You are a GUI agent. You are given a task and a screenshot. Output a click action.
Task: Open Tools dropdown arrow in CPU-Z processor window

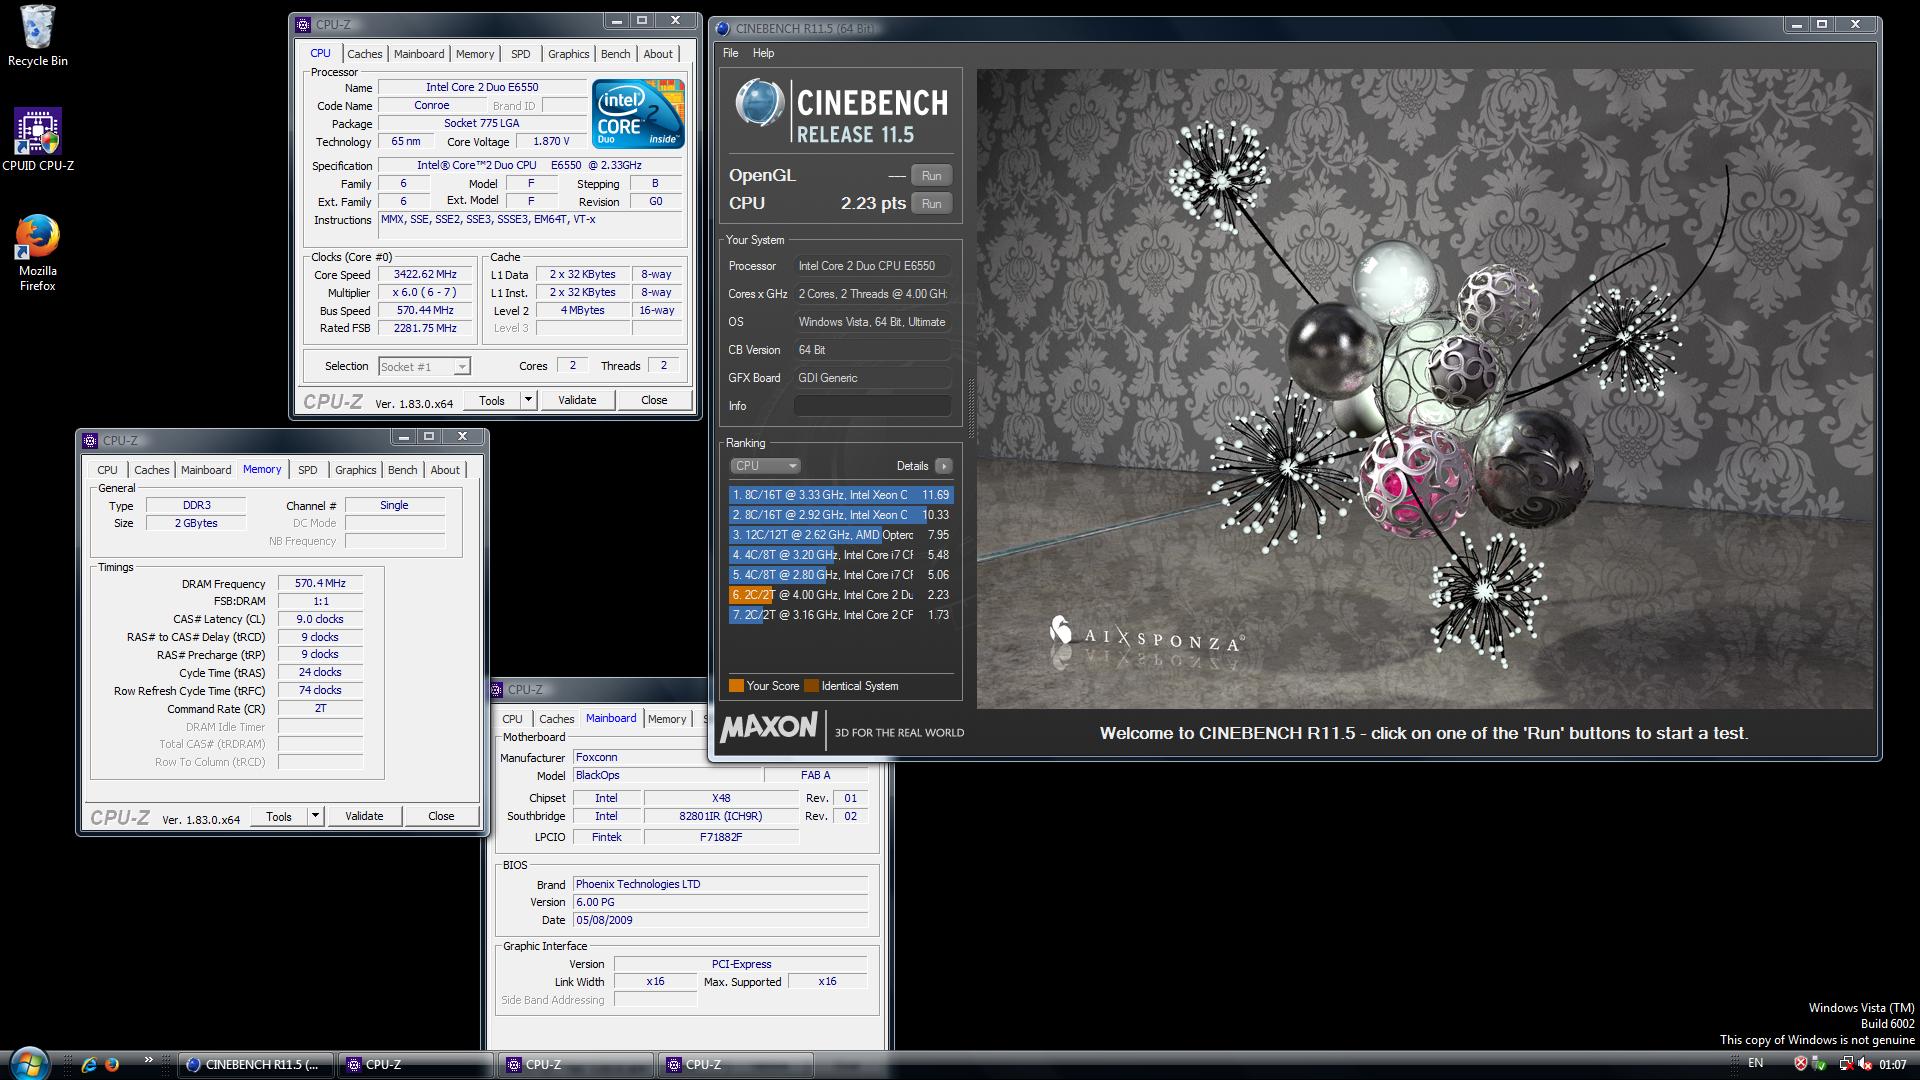coord(529,400)
